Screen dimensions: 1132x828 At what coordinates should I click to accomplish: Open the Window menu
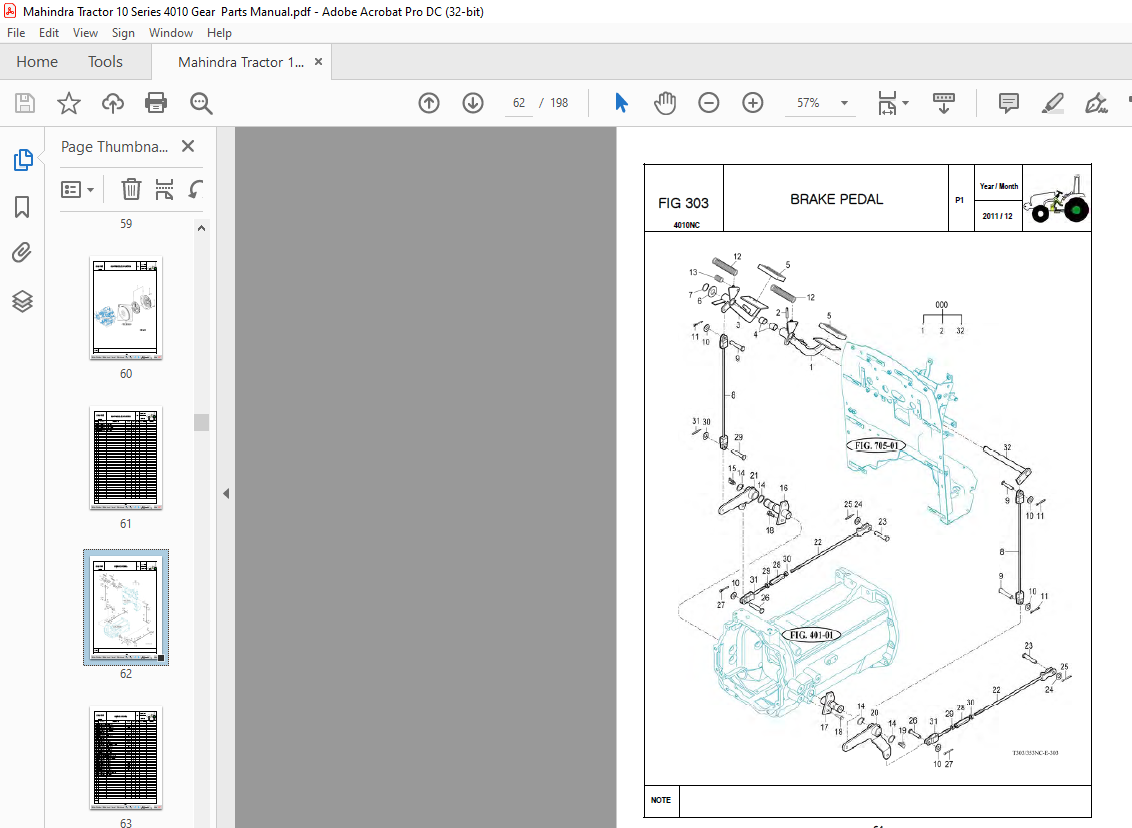[170, 32]
